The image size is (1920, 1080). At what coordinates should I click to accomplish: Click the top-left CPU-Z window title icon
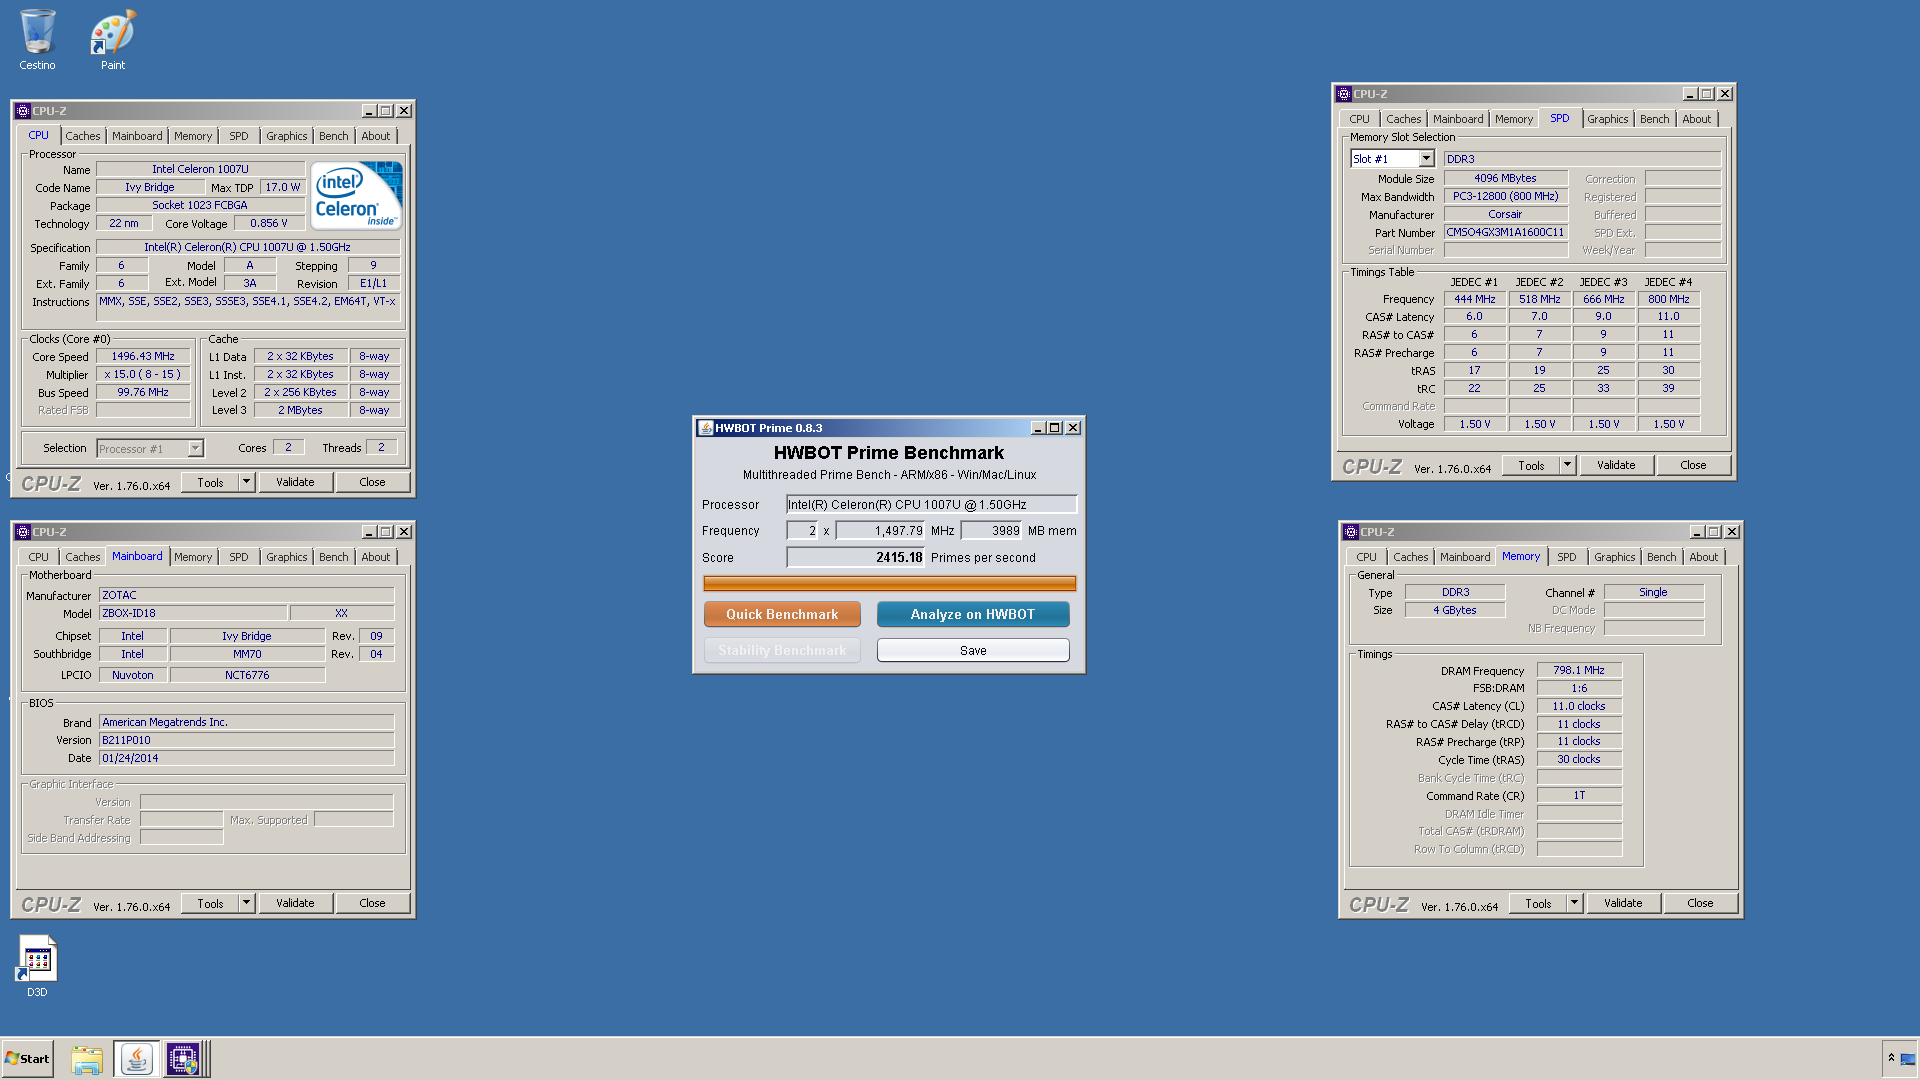pos(23,111)
